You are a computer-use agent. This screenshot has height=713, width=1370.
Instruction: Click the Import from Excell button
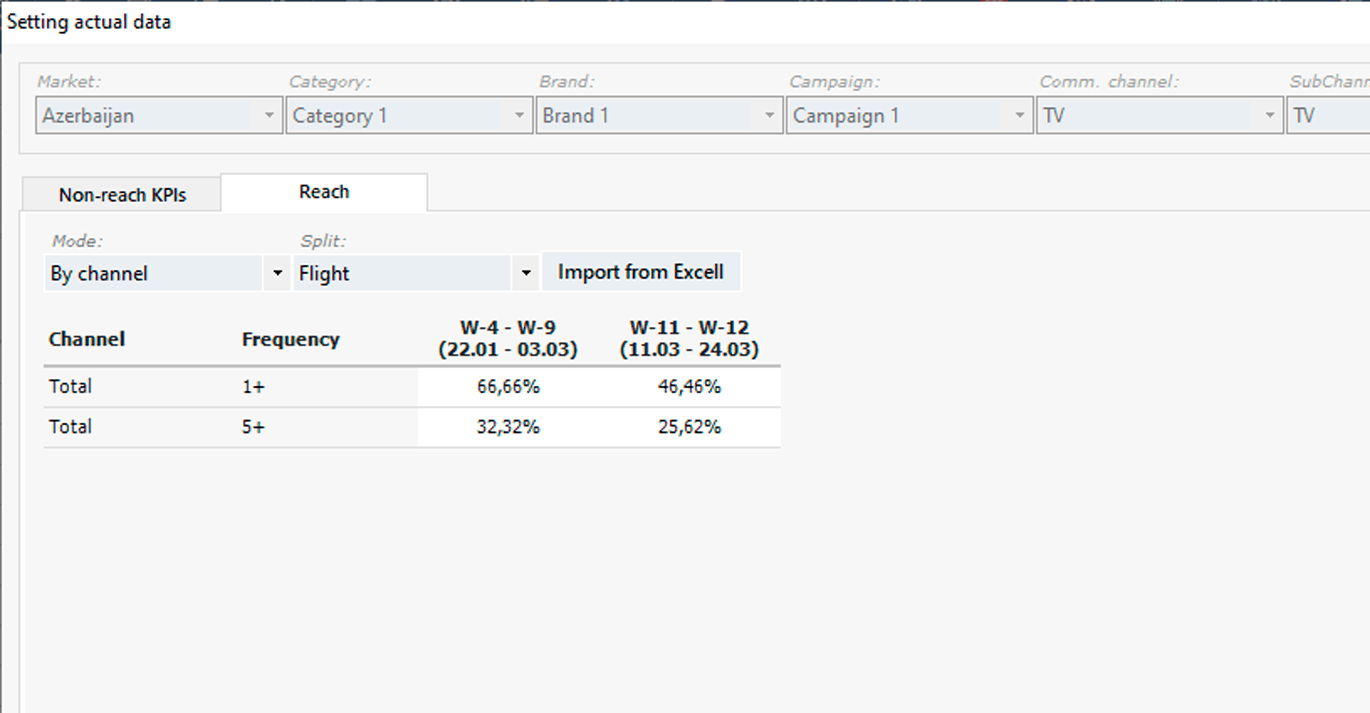click(641, 272)
